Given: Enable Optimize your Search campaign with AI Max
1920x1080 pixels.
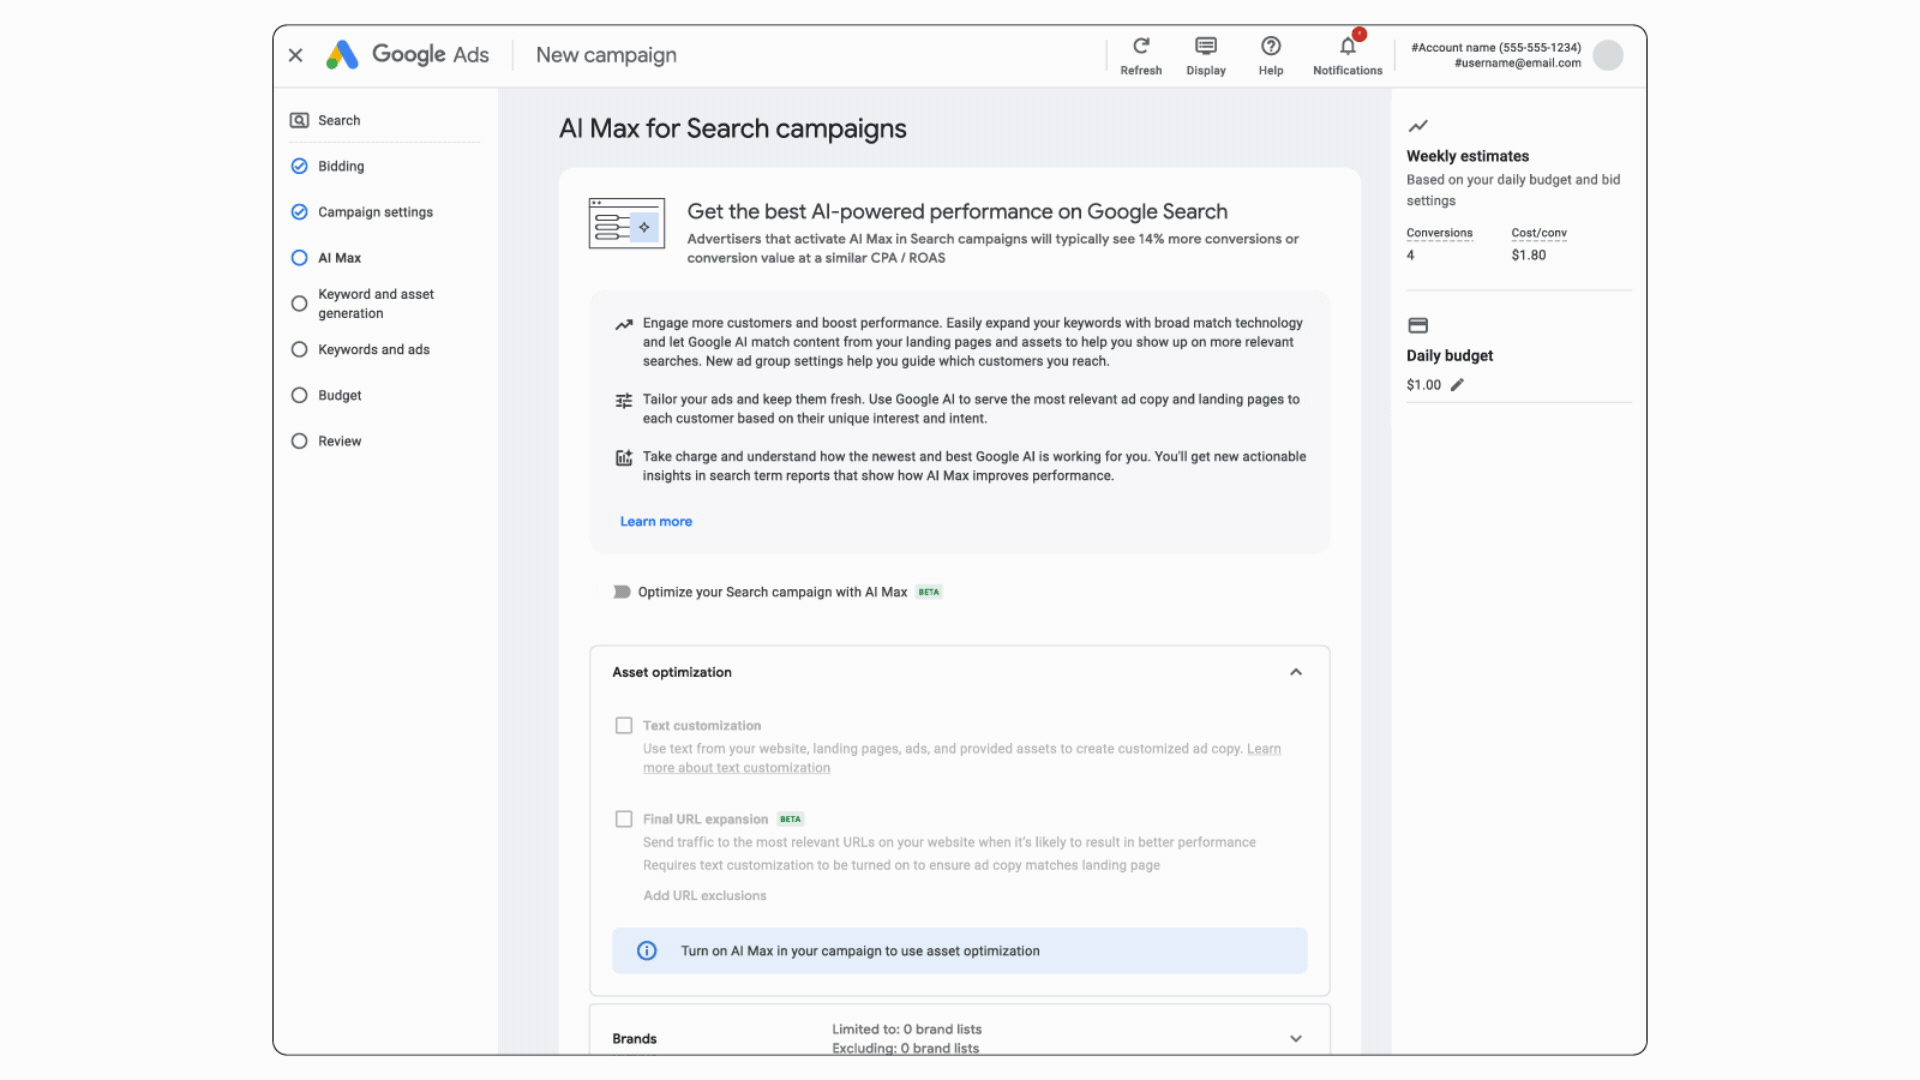Looking at the screenshot, I should coord(620,591).
